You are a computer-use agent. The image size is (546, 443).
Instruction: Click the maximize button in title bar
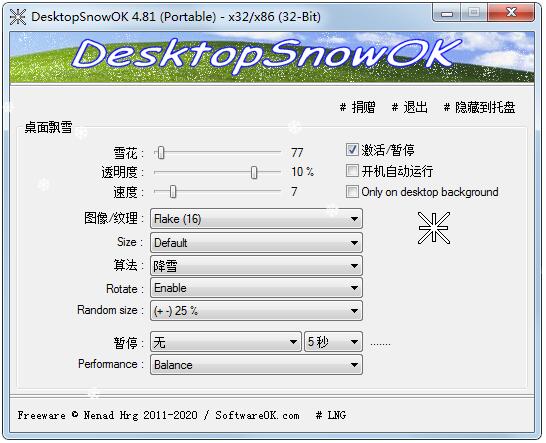point(474,13)
